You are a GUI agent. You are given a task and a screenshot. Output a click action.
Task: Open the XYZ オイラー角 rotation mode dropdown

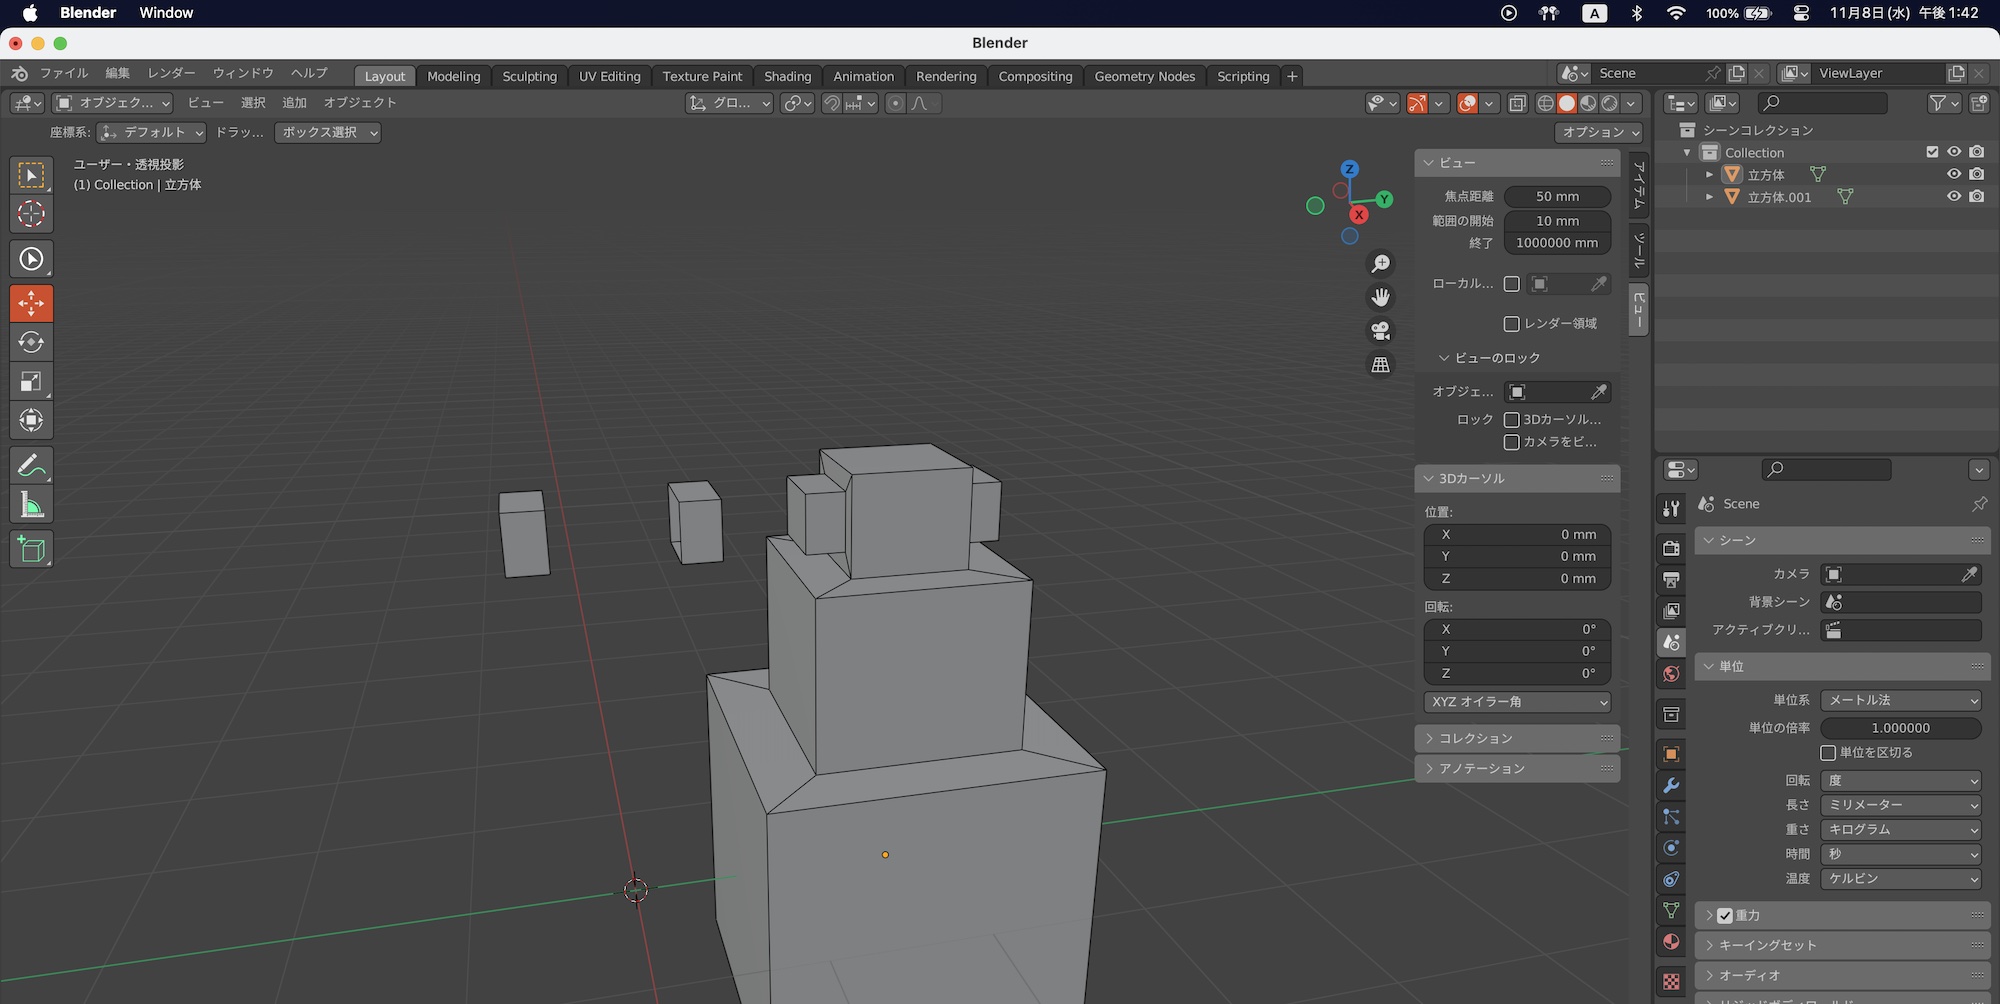tap(1516, 702)
